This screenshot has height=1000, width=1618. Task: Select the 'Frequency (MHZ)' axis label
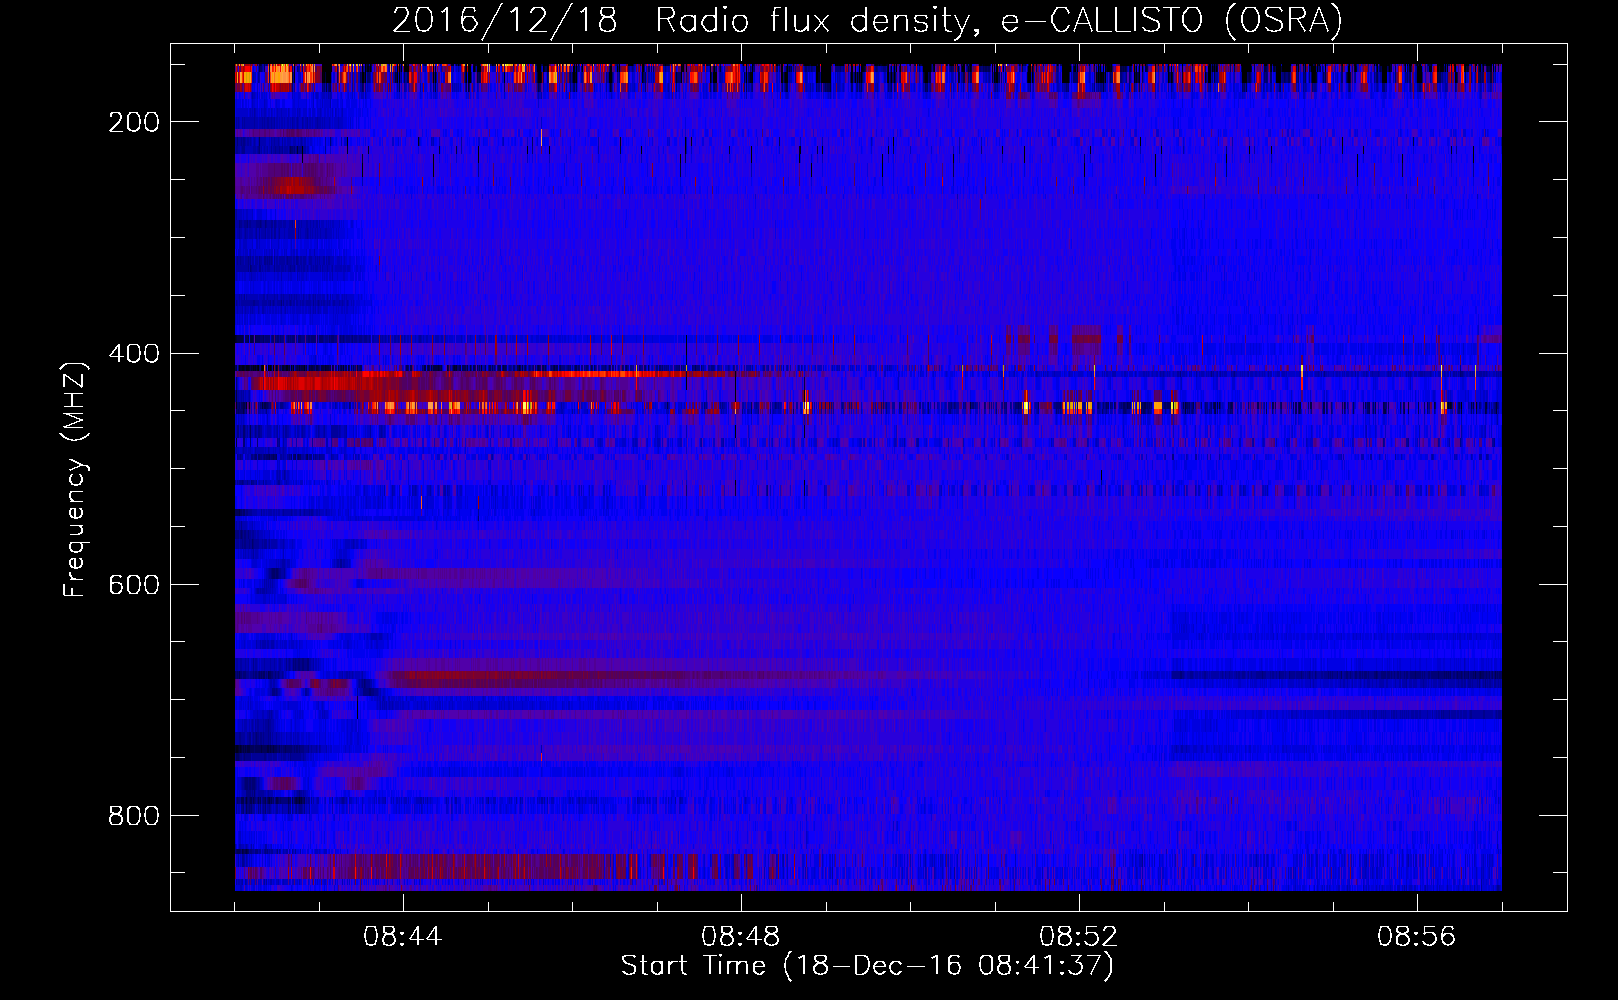(75, 479)
